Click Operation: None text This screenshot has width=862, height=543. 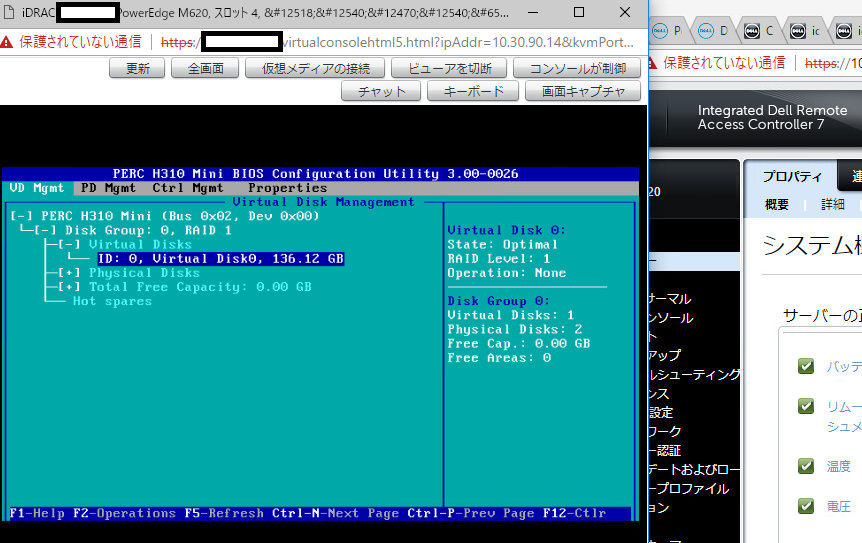point(506,273)
